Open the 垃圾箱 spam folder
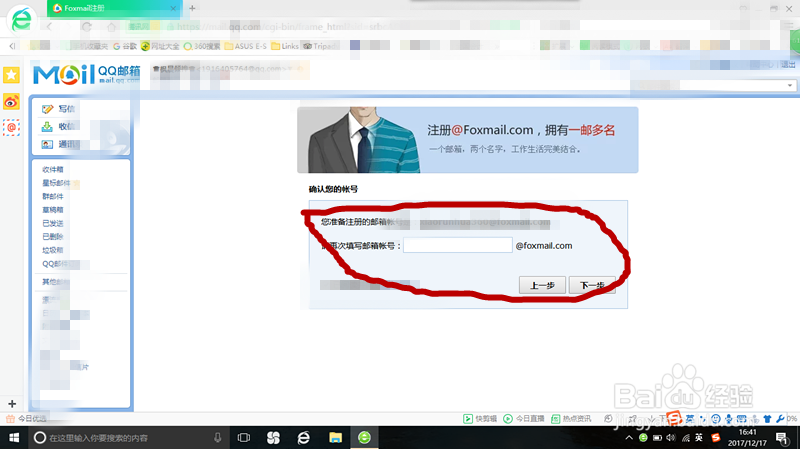The image size is (800, 449). coord(53,250)
